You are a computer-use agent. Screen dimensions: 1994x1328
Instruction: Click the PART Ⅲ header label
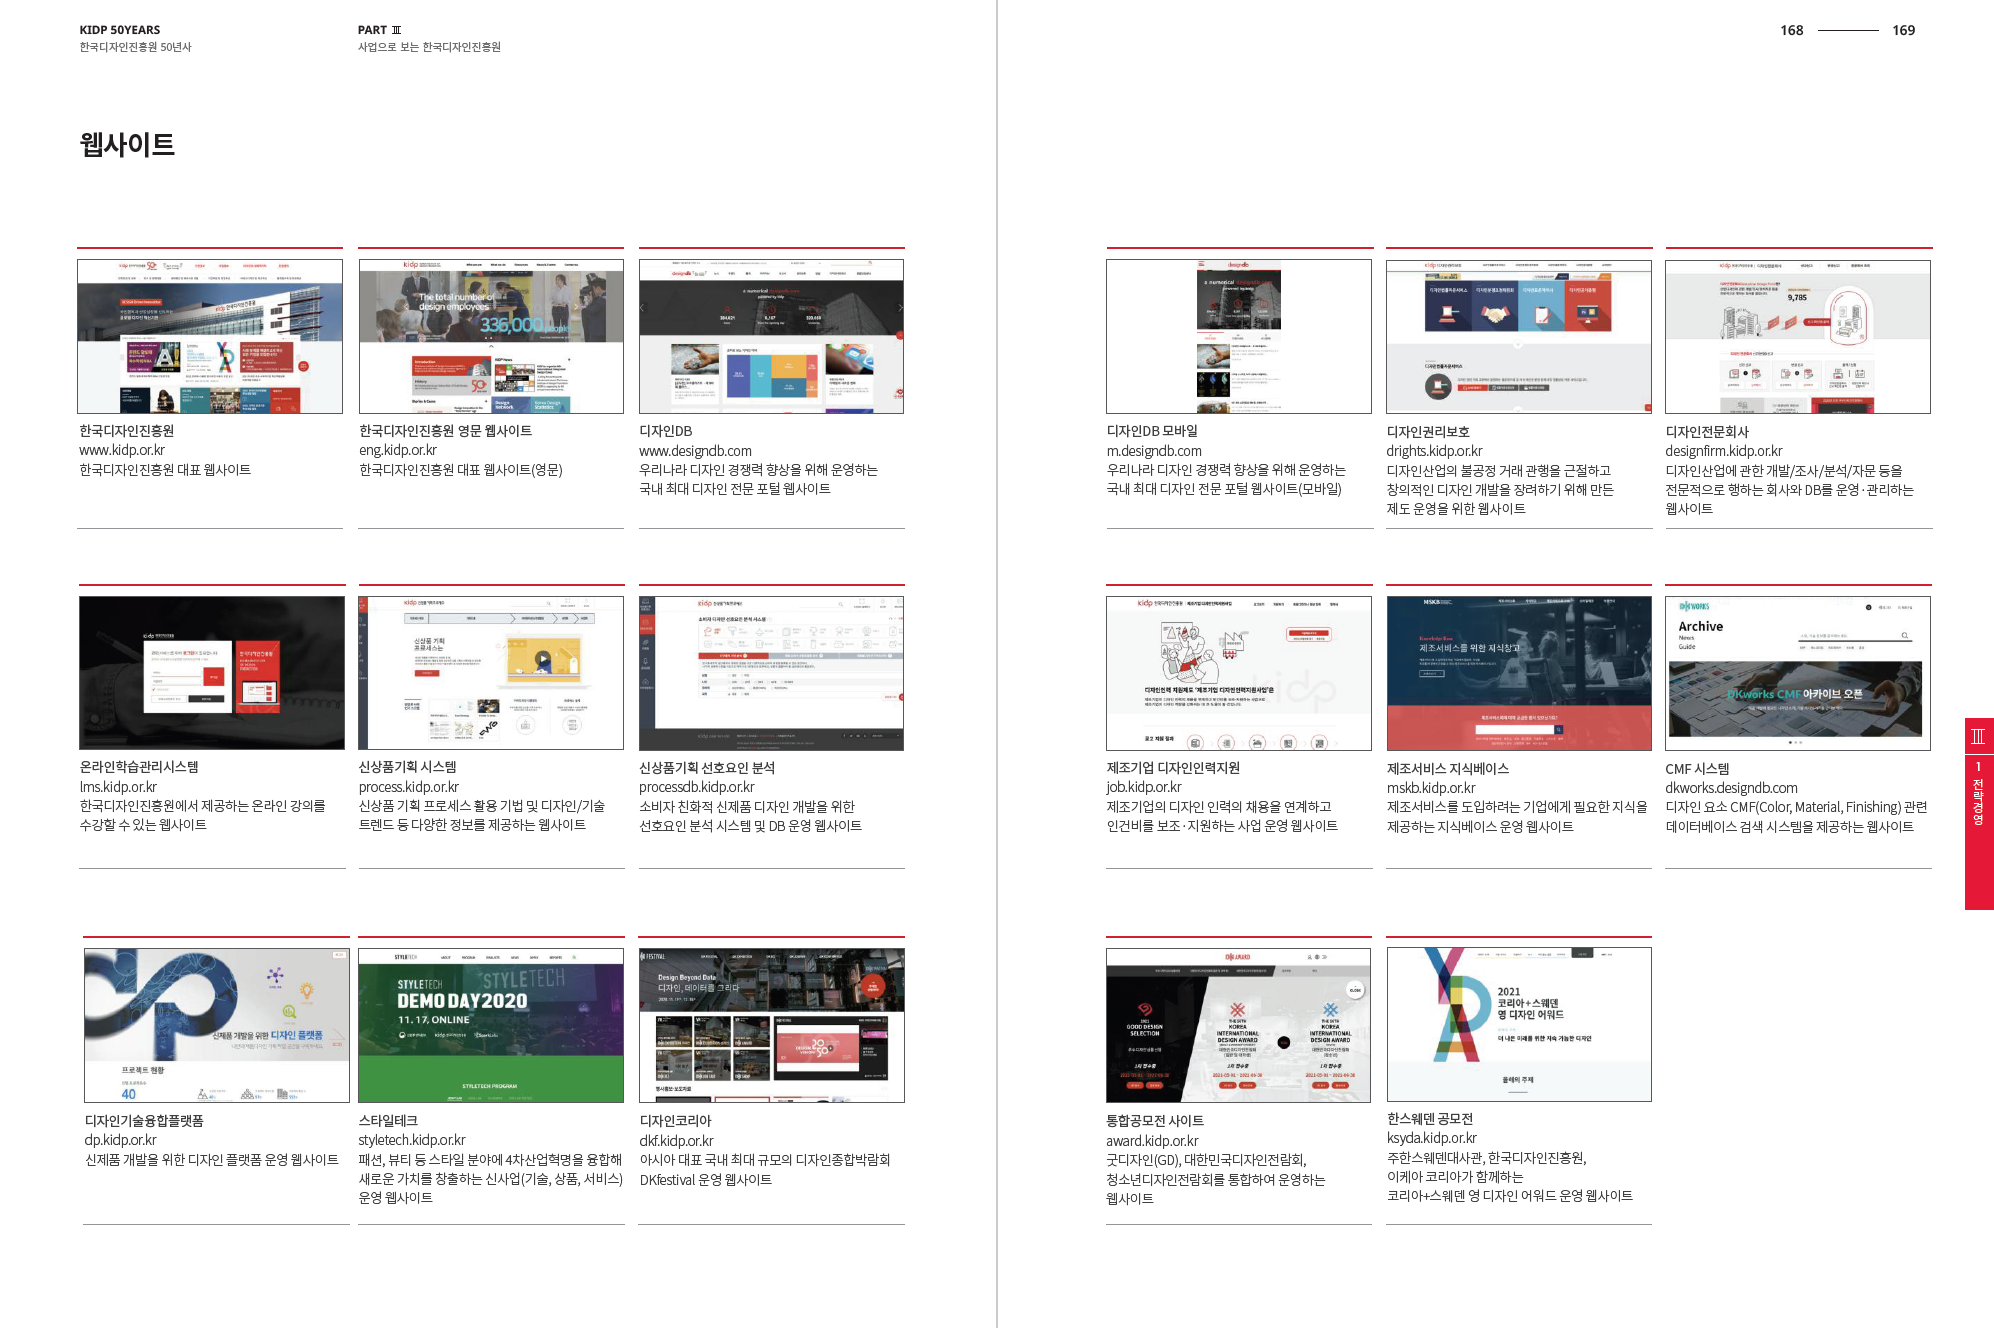379,30
